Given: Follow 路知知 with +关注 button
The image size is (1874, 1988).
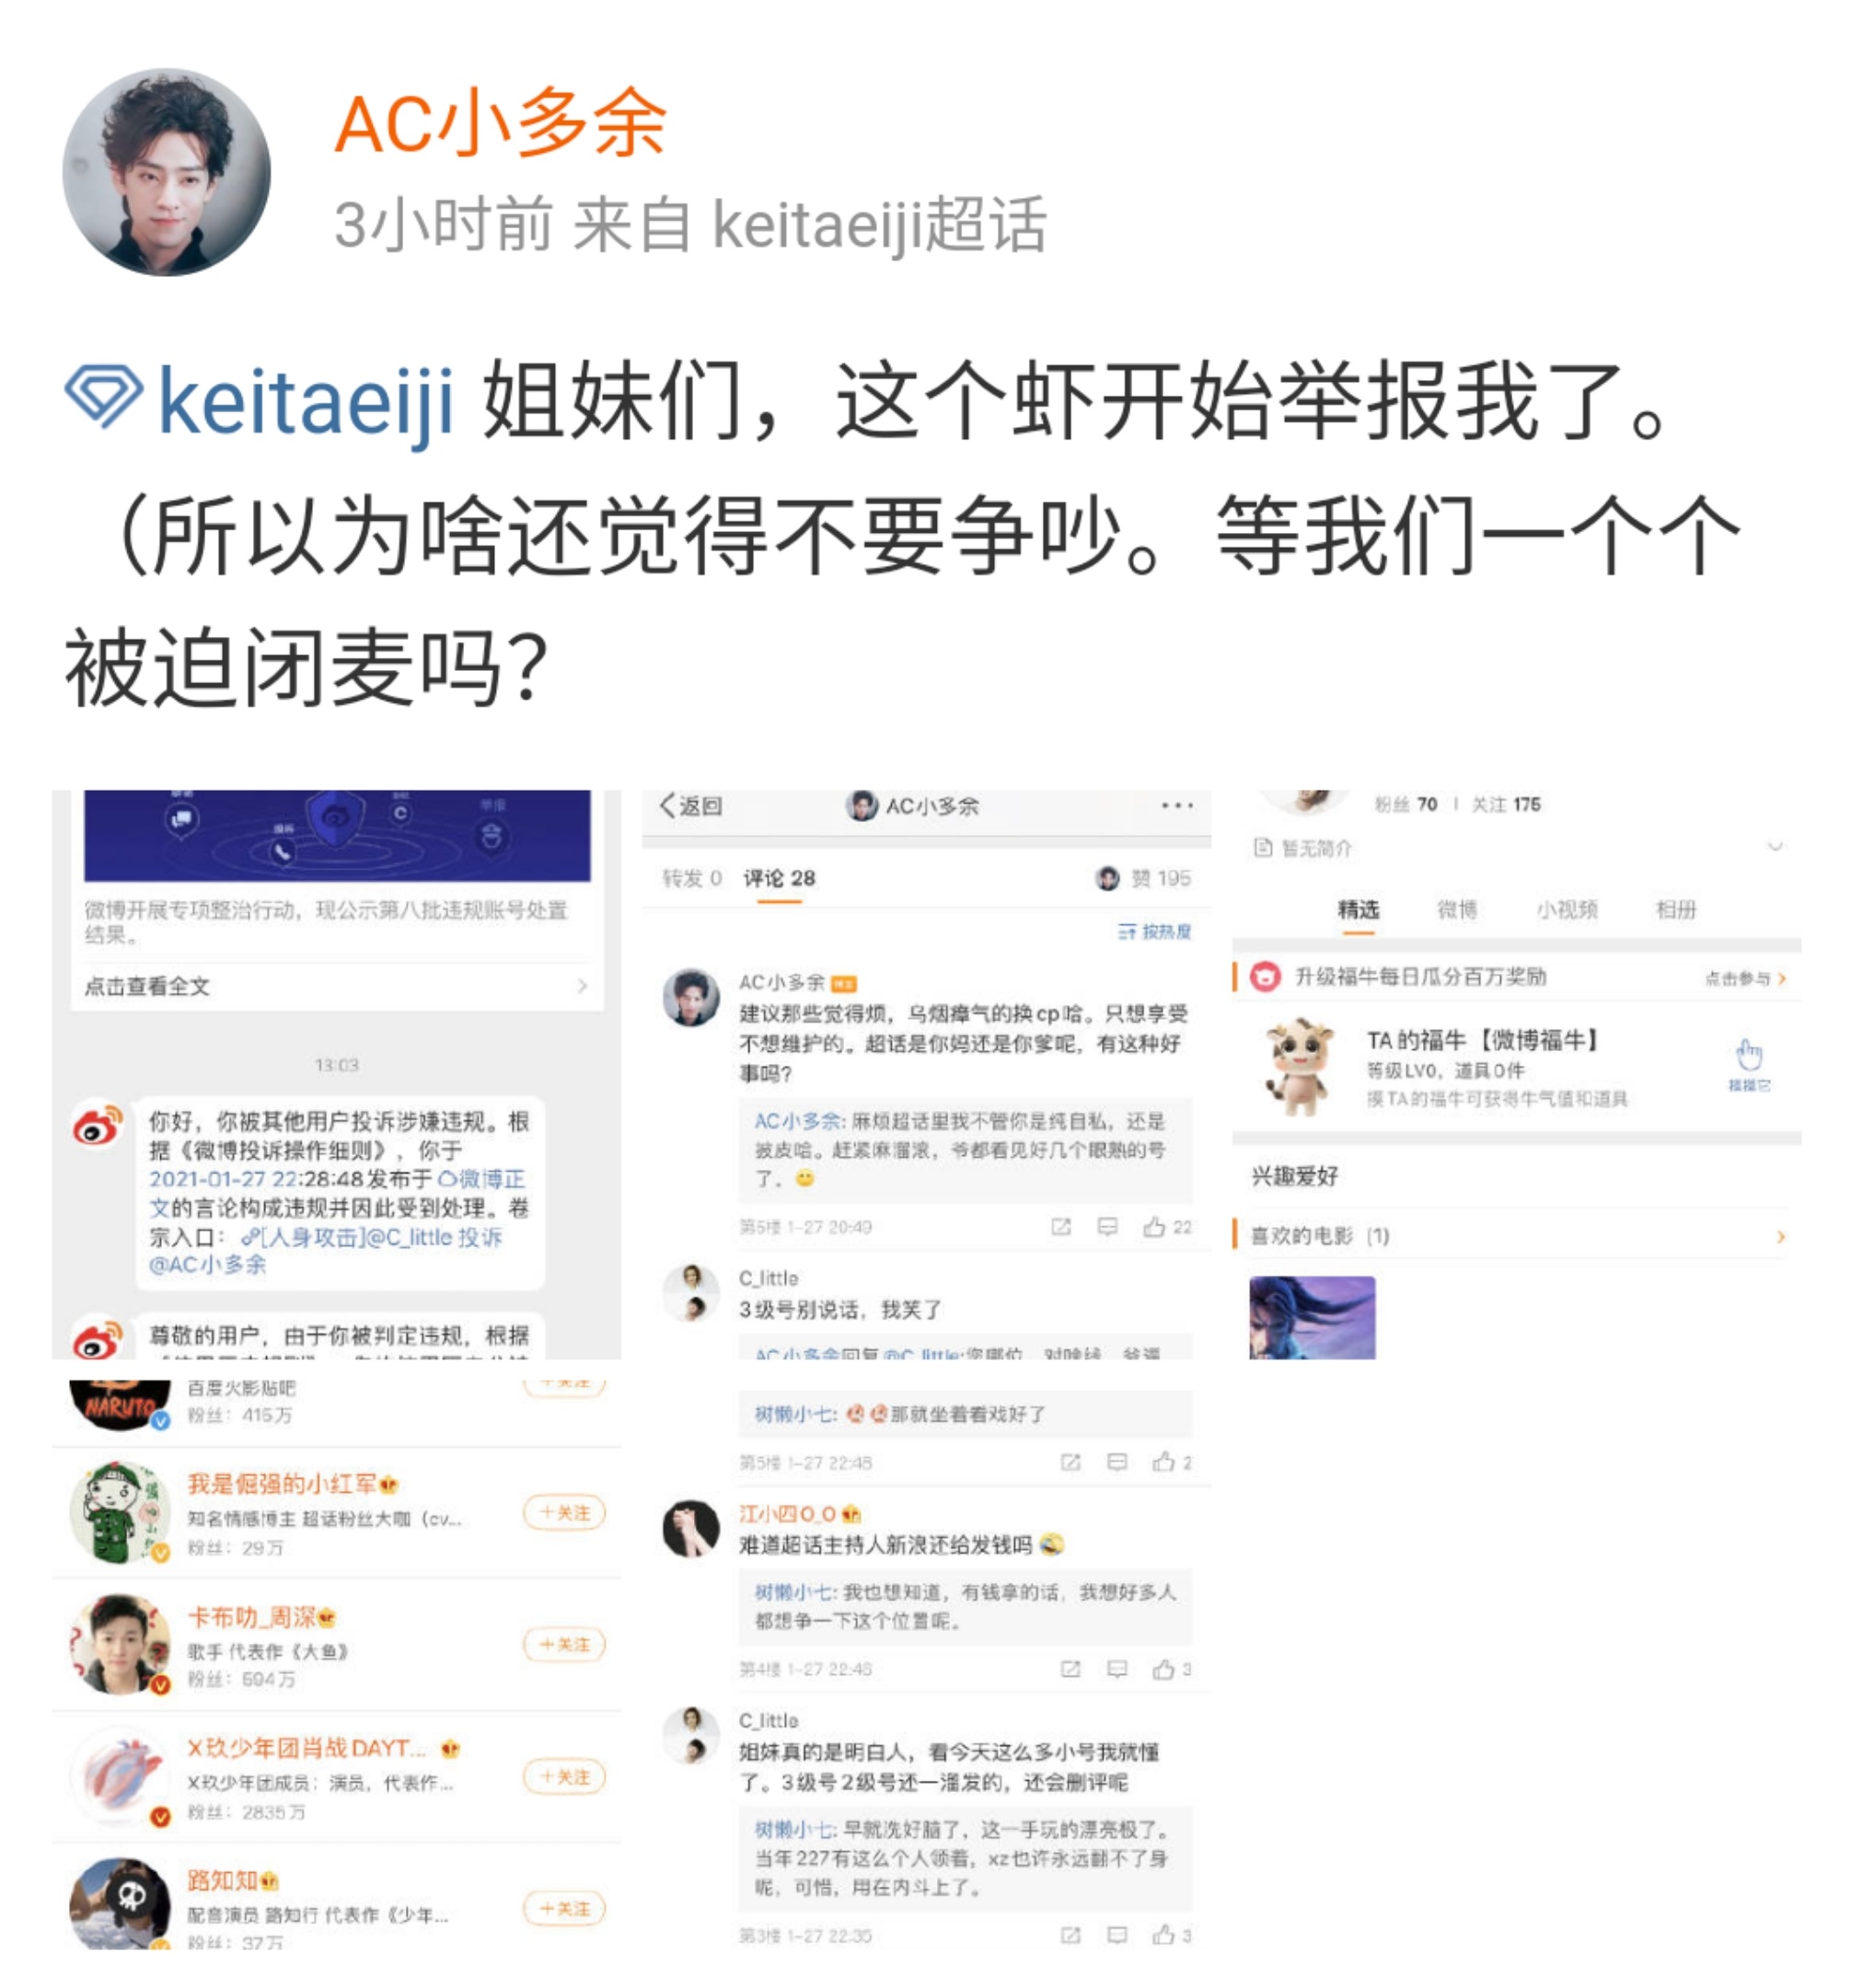Looking at the screenshot, I should coord(564,1909).
